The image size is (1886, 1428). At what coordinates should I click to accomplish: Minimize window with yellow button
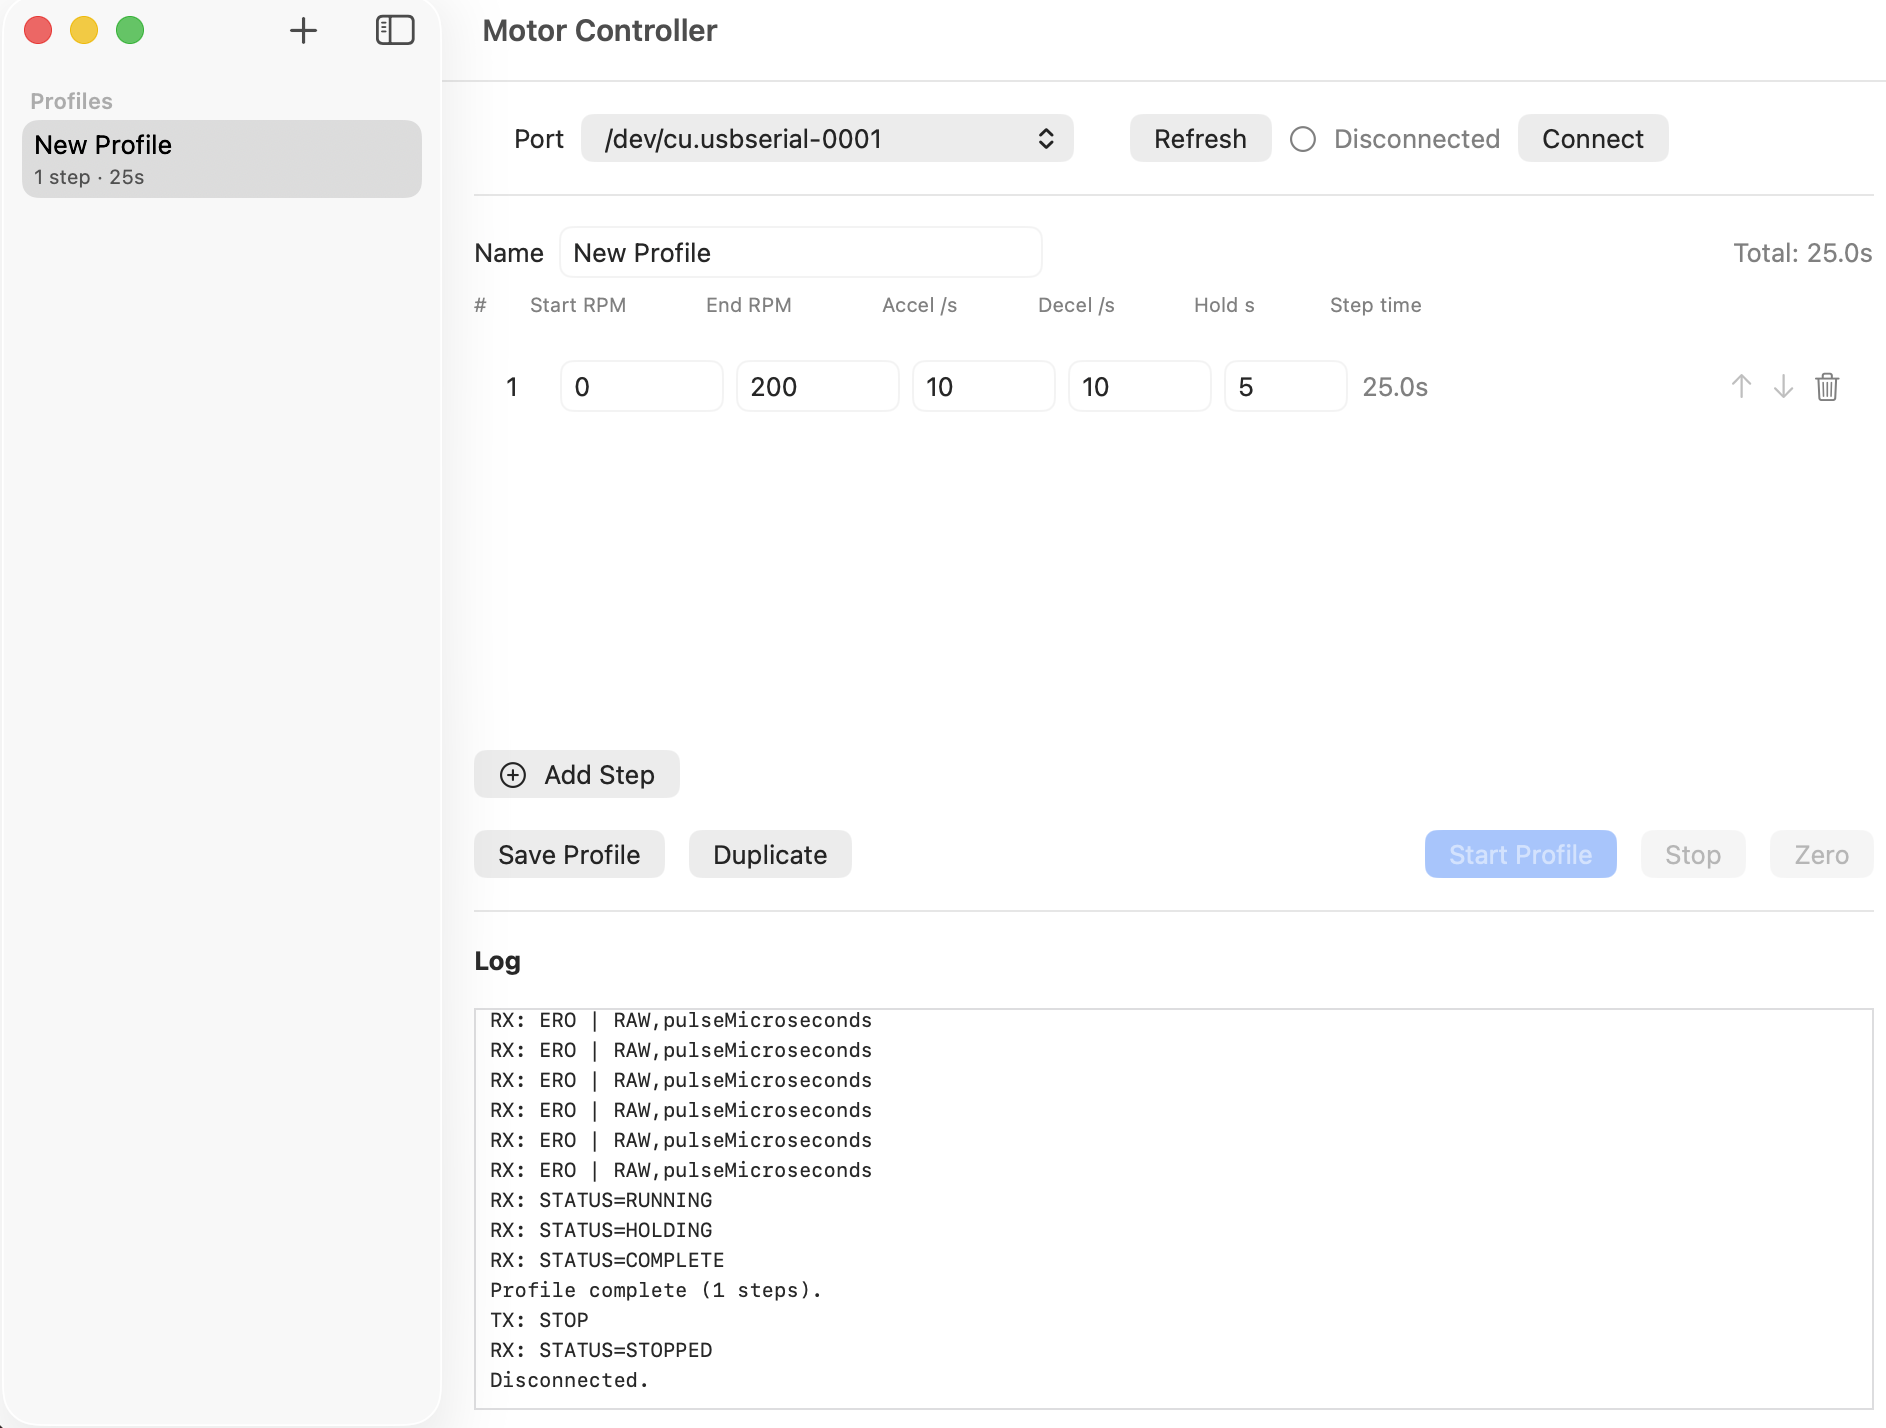tap(84, 30)
